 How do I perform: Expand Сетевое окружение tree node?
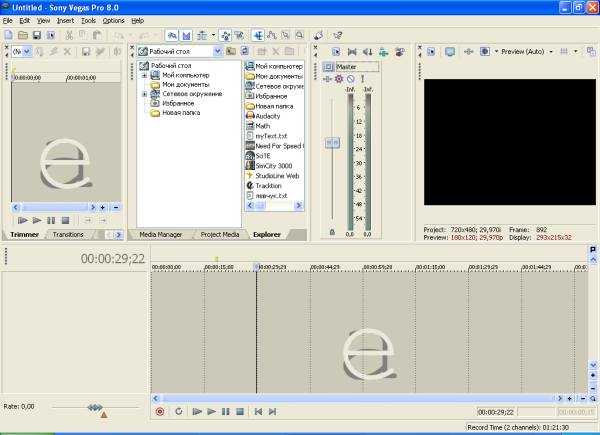(145, 94)
